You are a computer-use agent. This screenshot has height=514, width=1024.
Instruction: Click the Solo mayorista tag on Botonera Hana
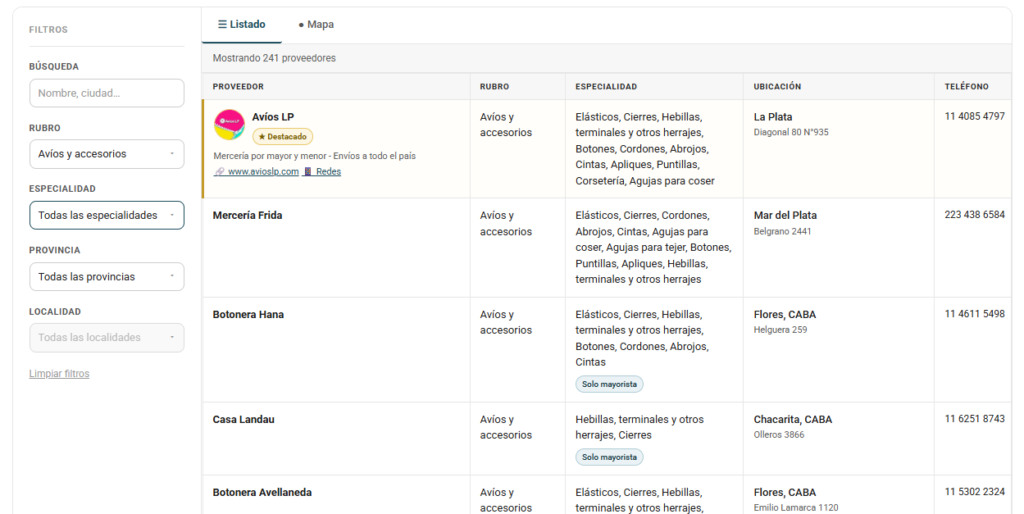[609, 384]
